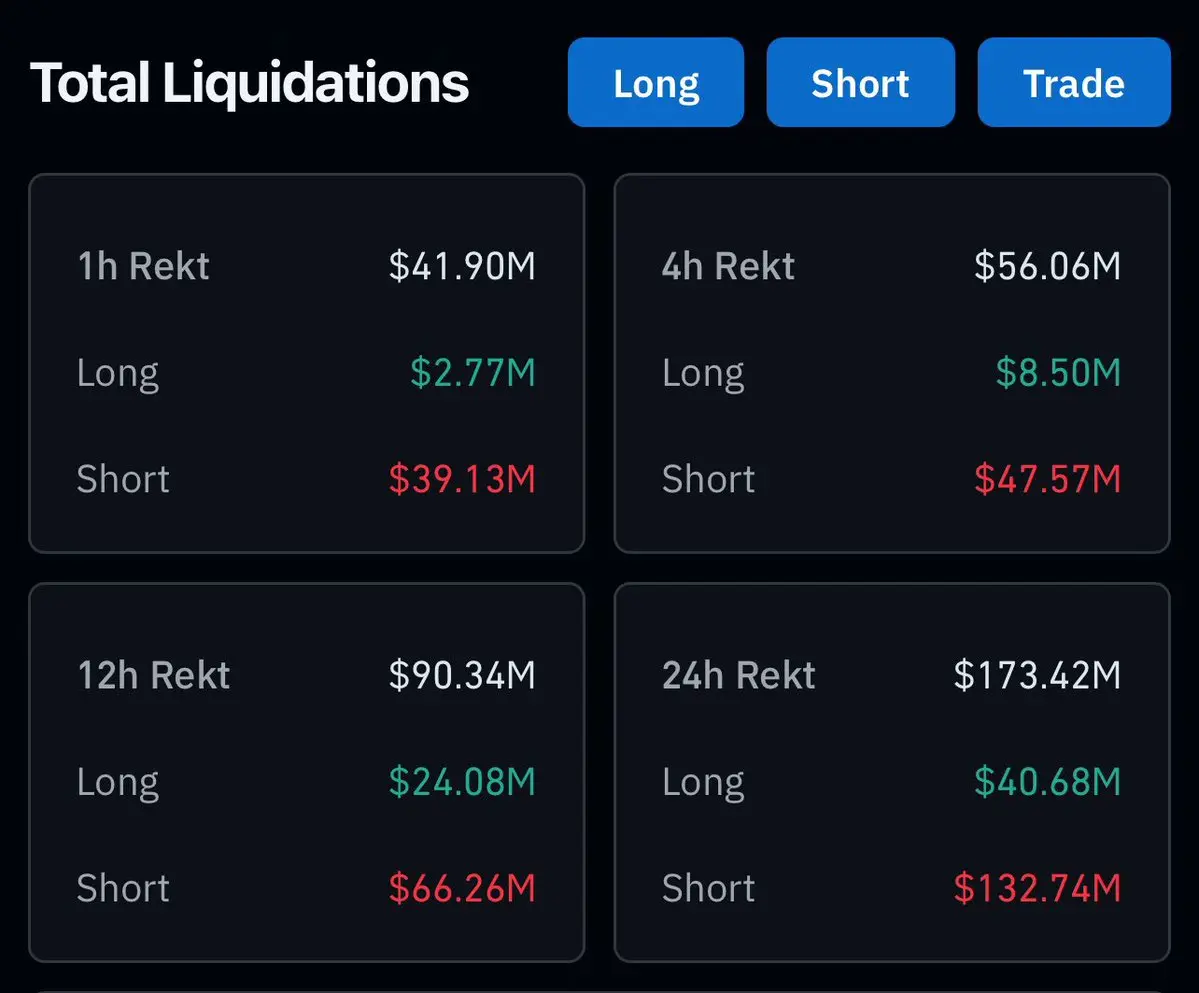The image size is (1199, 993).
Task: Select the 4h long value $8.50M
Action: click(1058, 372)
